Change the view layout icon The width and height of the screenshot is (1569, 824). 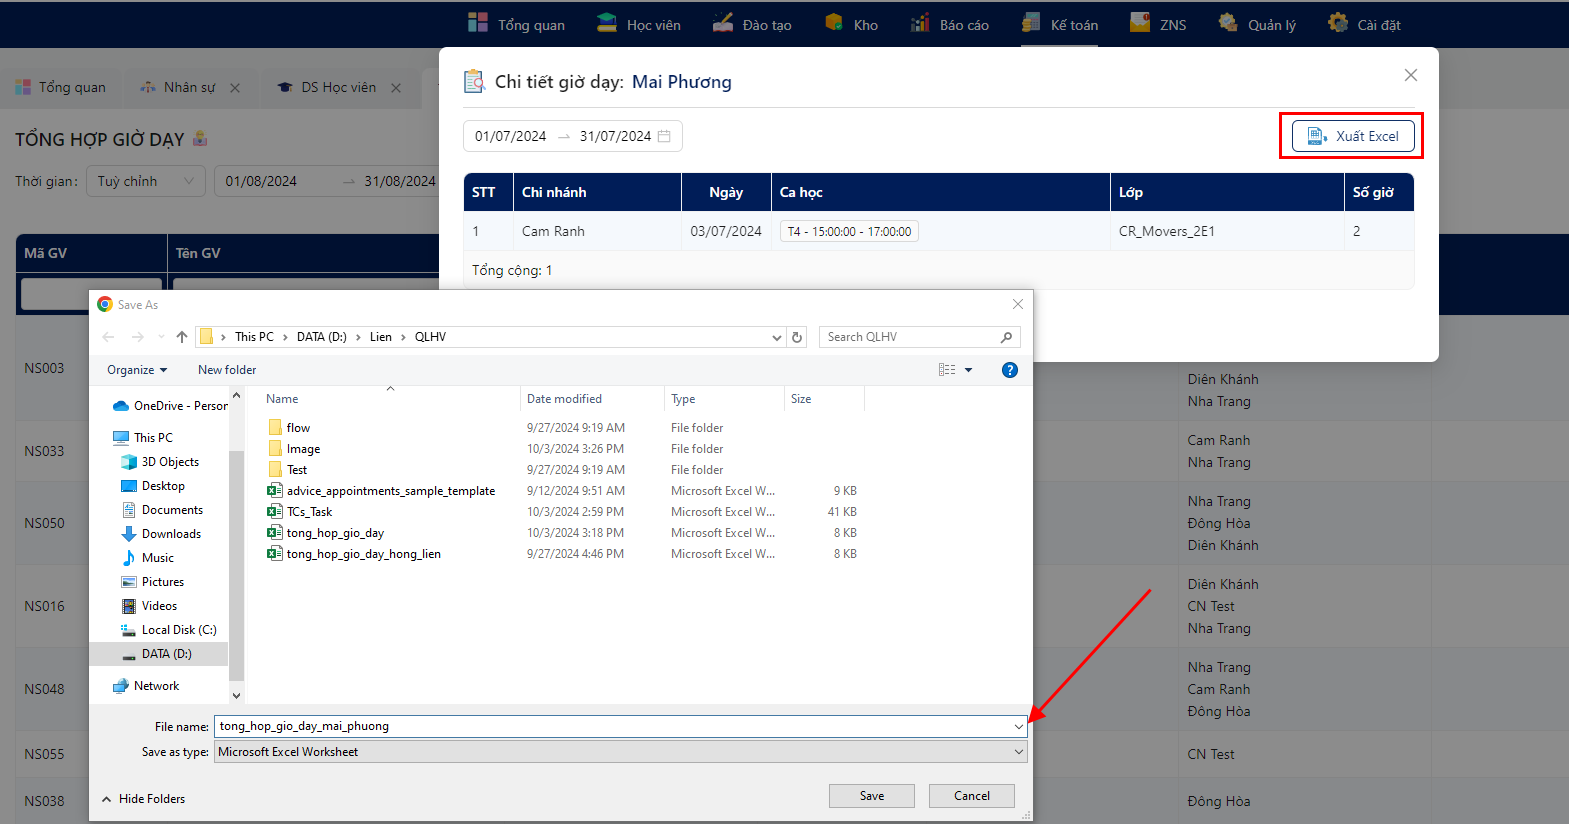tap(947, 370)
